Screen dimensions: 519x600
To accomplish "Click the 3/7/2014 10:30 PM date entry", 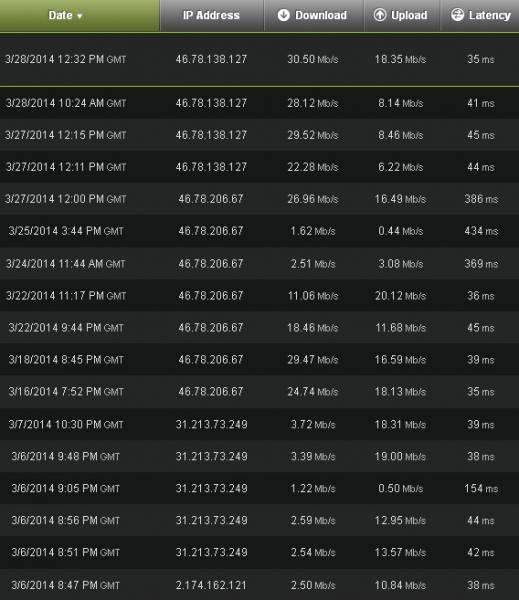I will pos(66,424).
